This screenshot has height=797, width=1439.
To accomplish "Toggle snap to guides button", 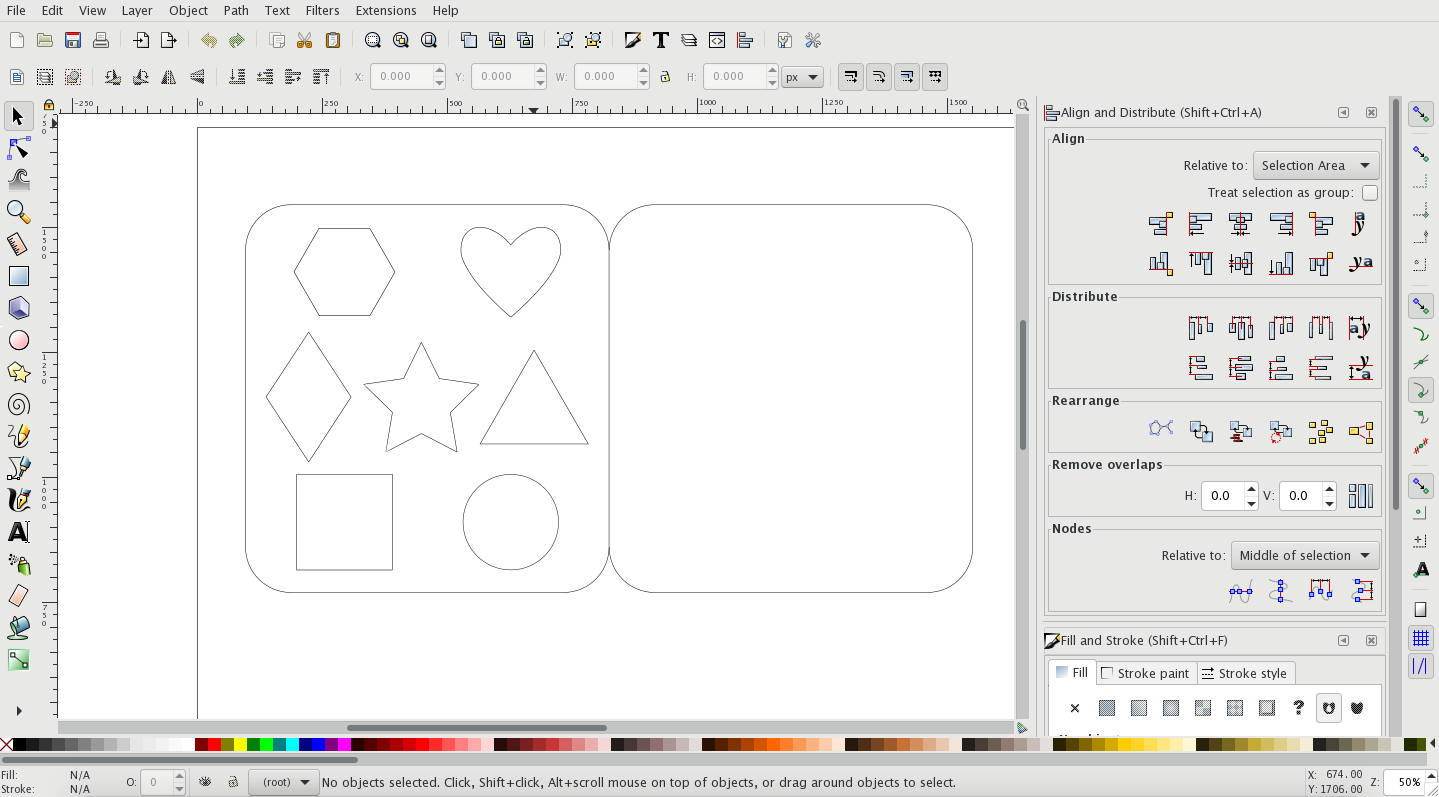I will click(x=1420, y=666).
